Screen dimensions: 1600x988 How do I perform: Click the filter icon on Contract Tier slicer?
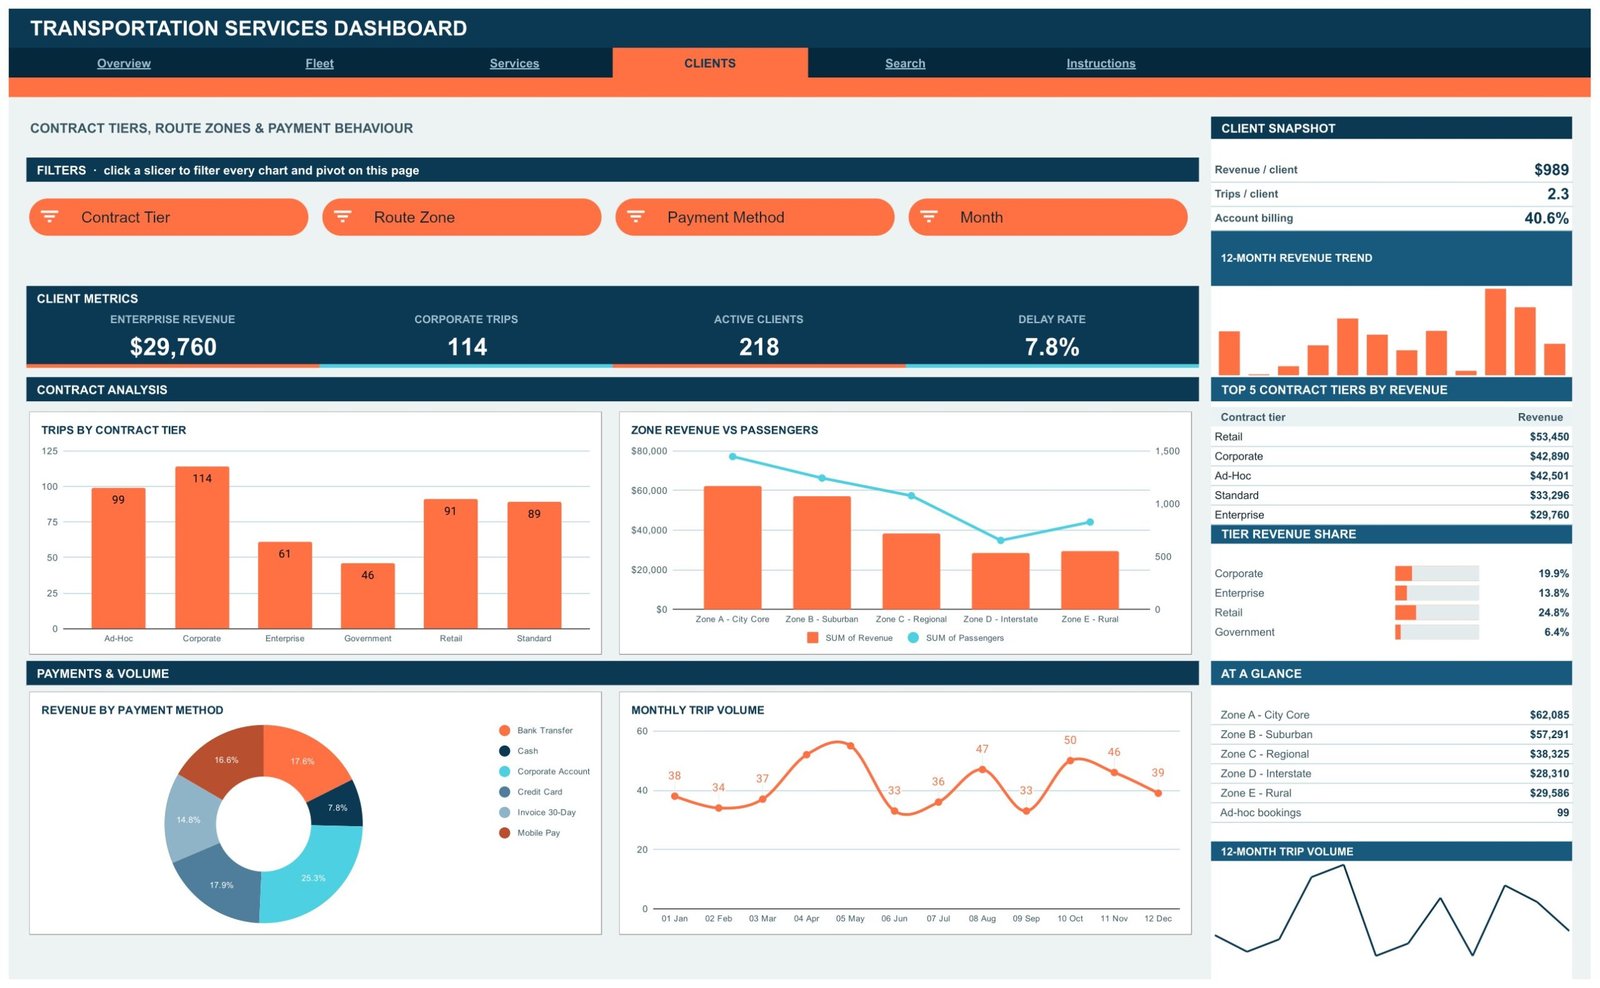pos(50,217)
